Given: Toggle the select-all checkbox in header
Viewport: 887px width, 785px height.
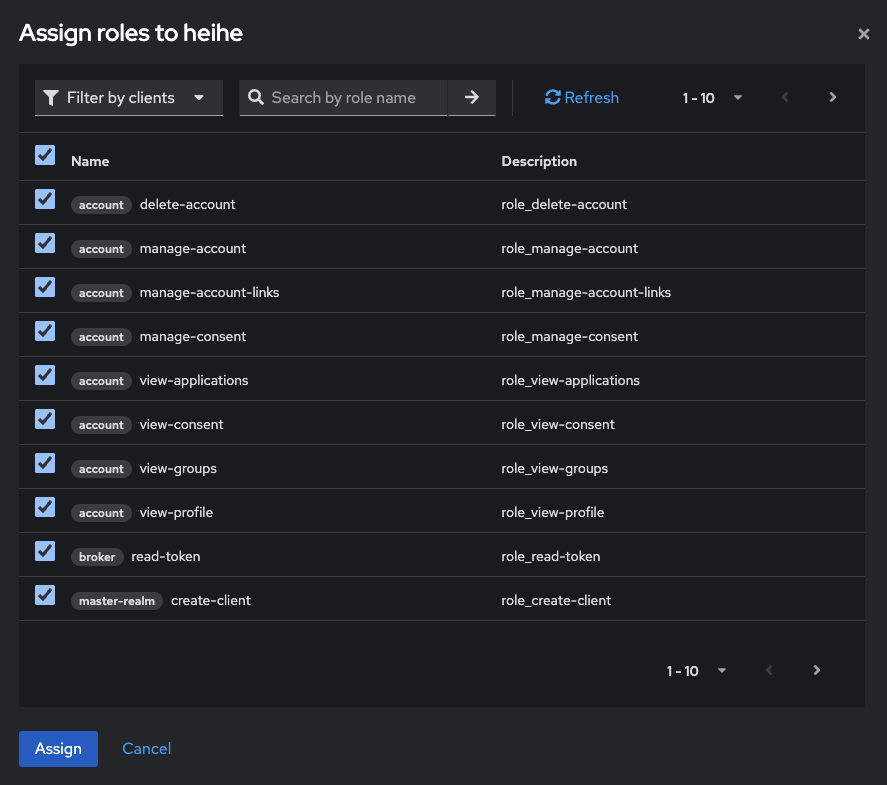Looking at the screenshot, I should click(45, 155).
